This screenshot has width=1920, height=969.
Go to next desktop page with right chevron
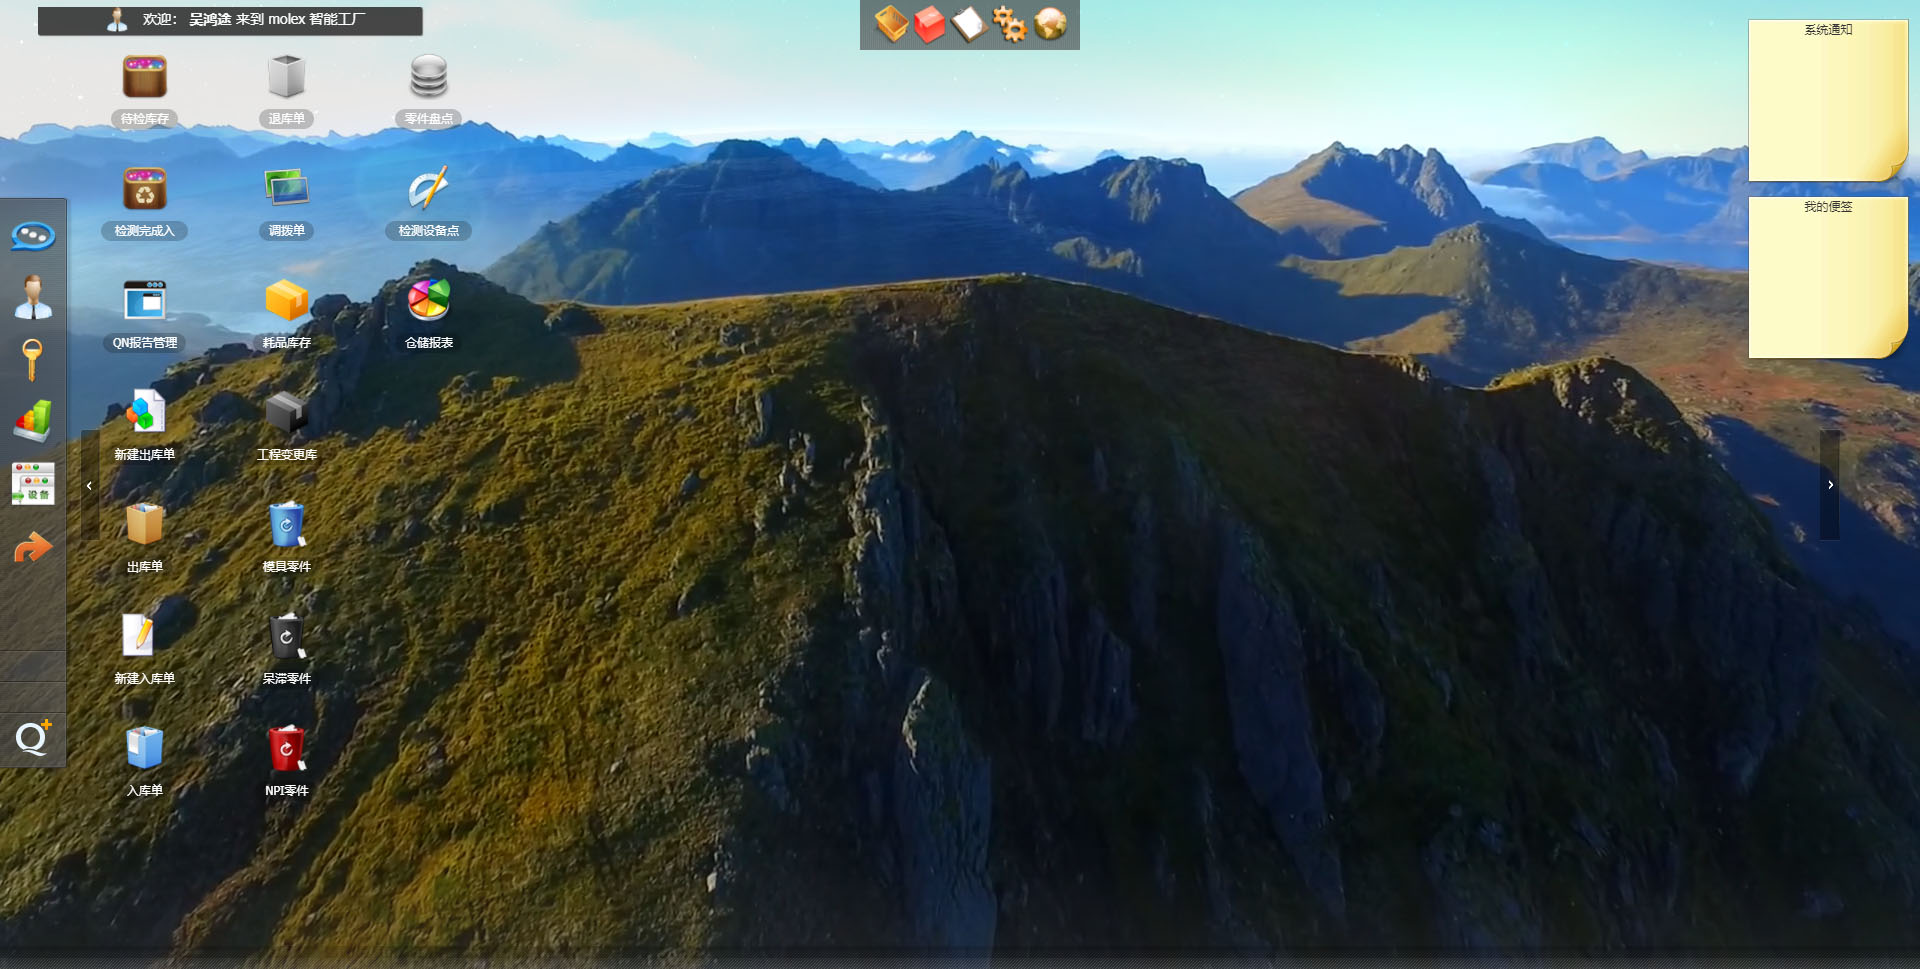point(1830,485)
